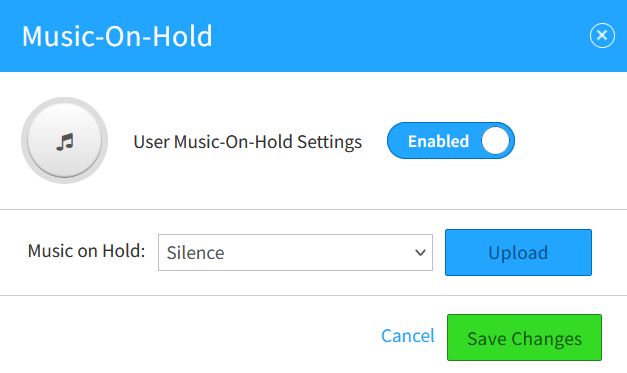627x373 pixels.
Task: Click the 'Enabled' text inside the toggle
Action: pos(438,141)
